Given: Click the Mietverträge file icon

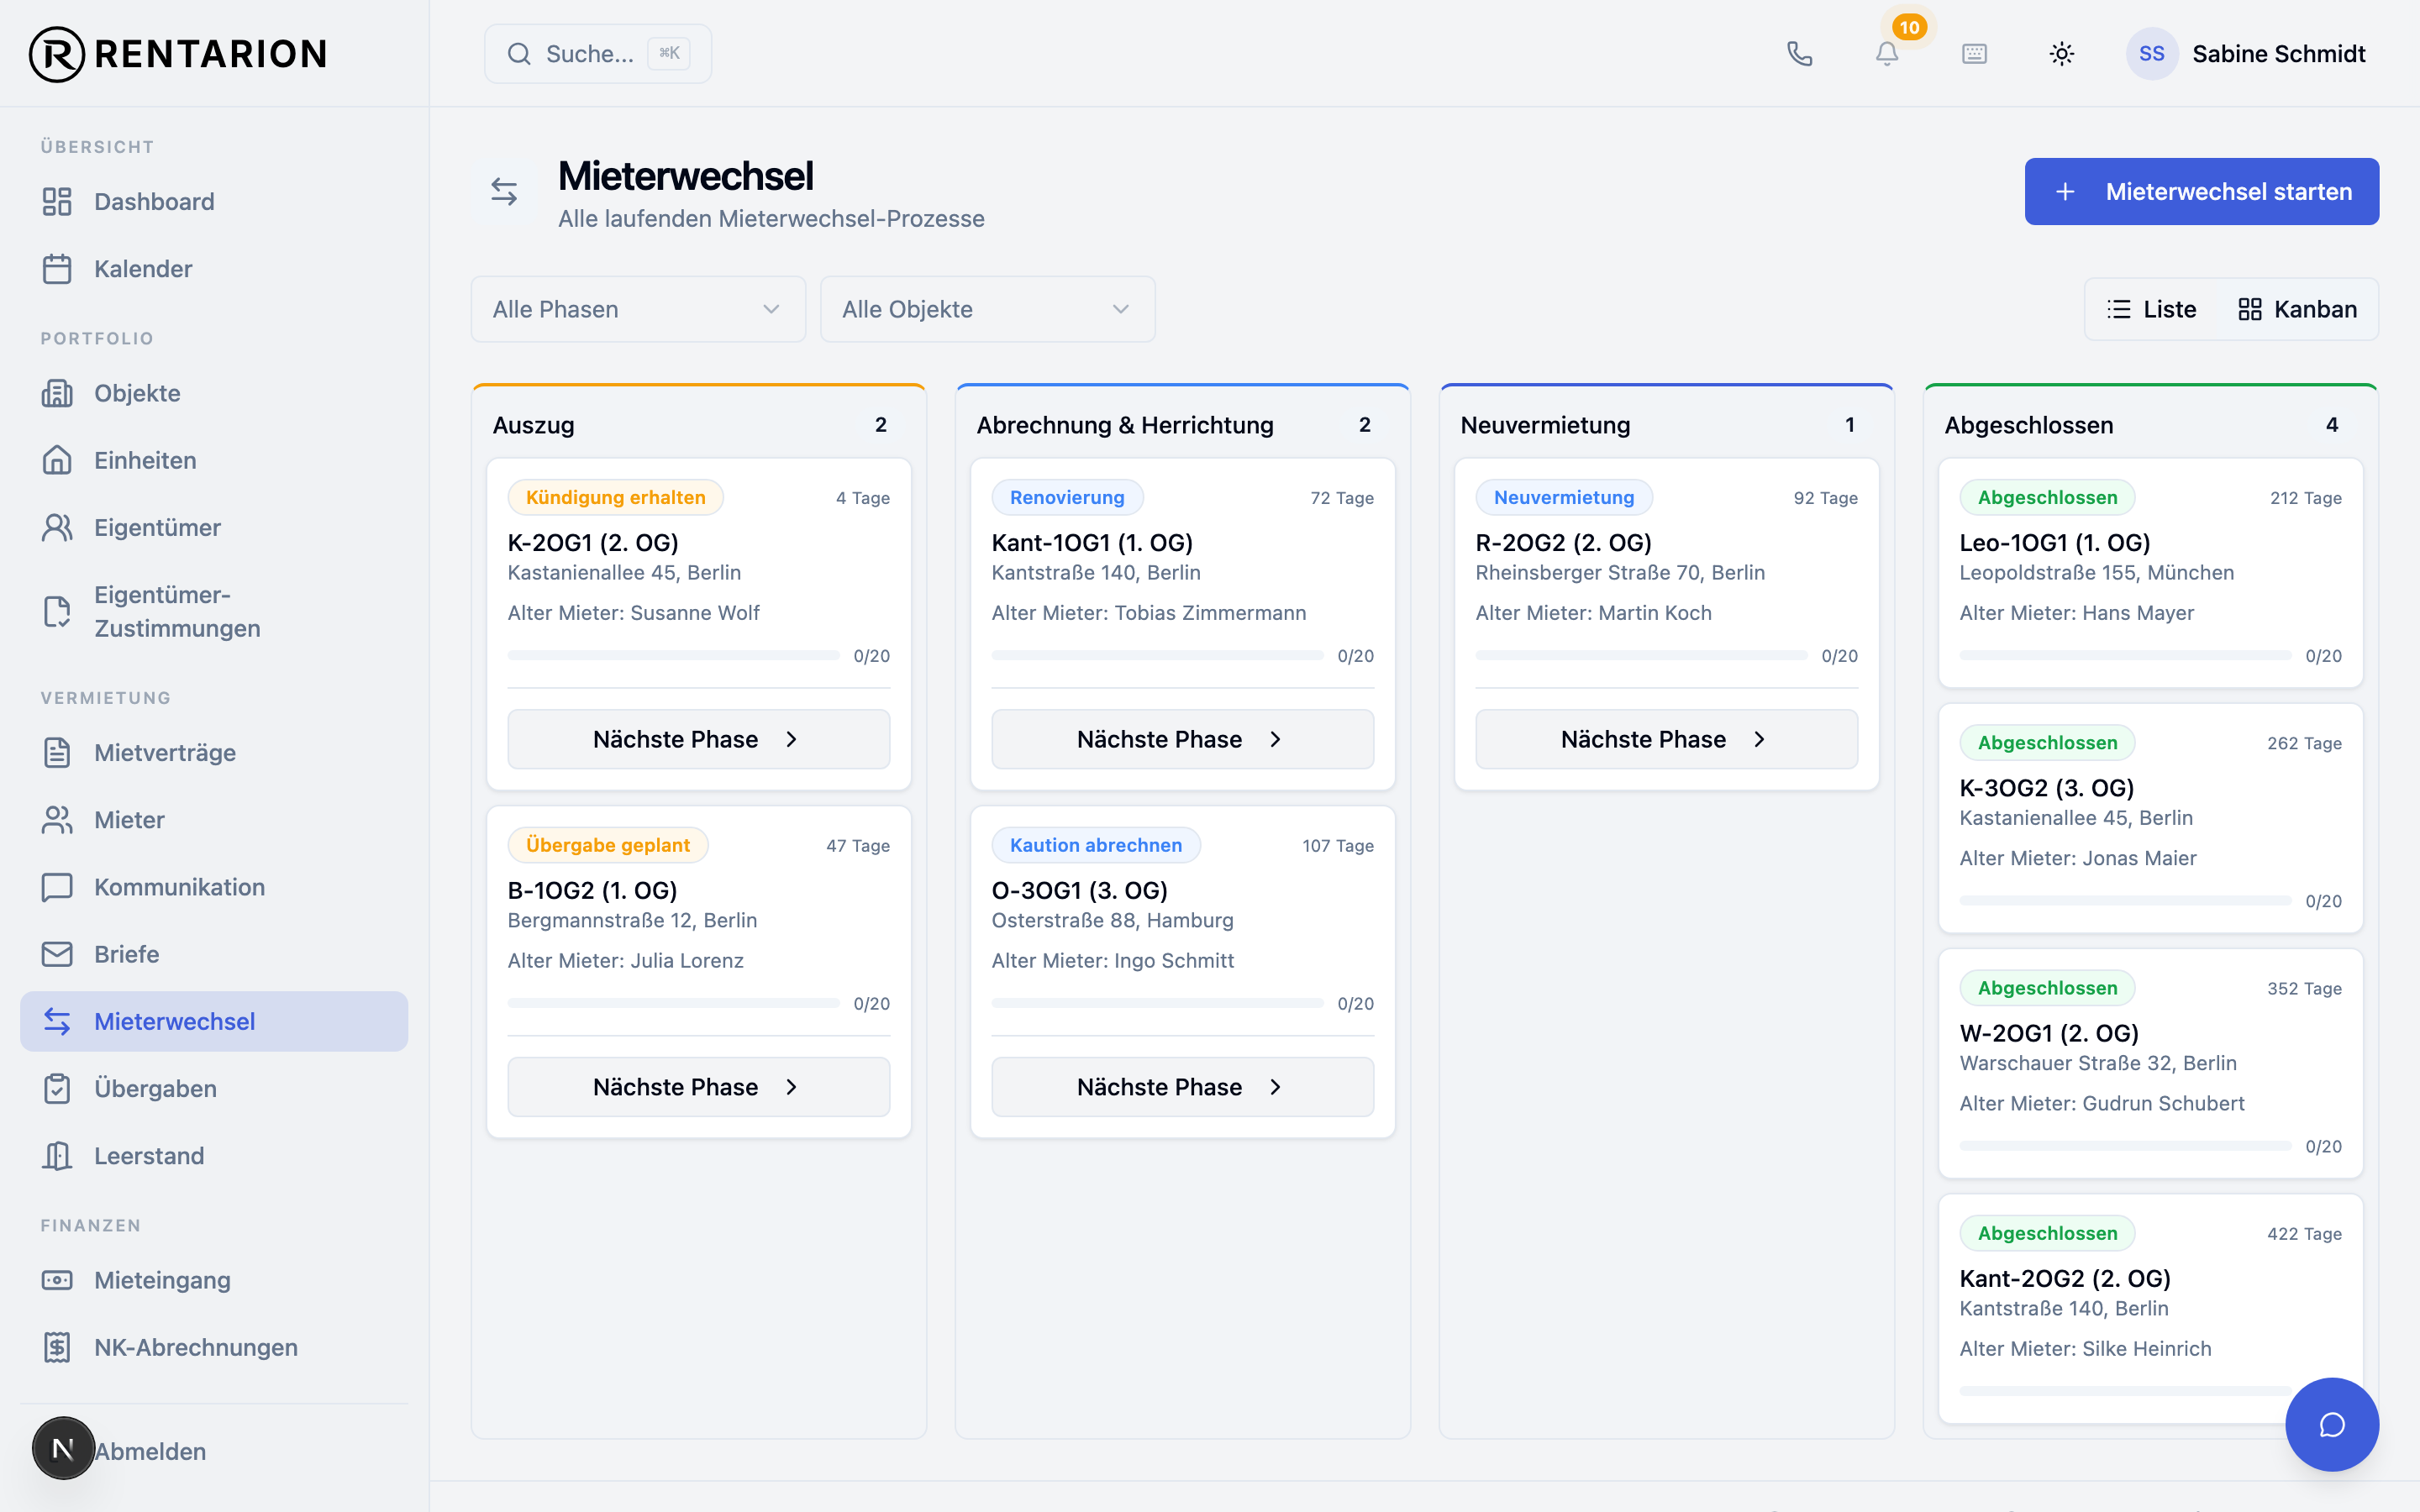Looking at the screenshot, I should (57, 753).
